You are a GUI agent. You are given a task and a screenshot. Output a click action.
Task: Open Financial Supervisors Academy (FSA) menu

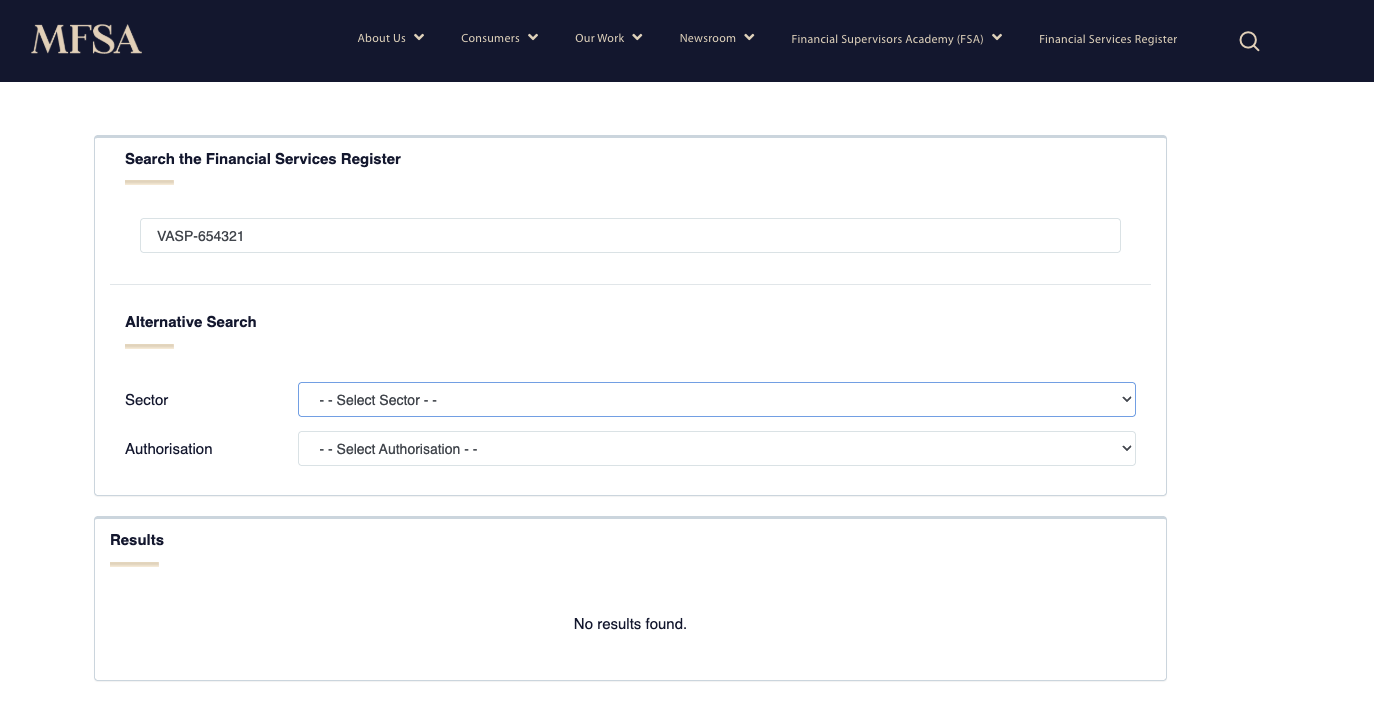[x=887, y=40]
